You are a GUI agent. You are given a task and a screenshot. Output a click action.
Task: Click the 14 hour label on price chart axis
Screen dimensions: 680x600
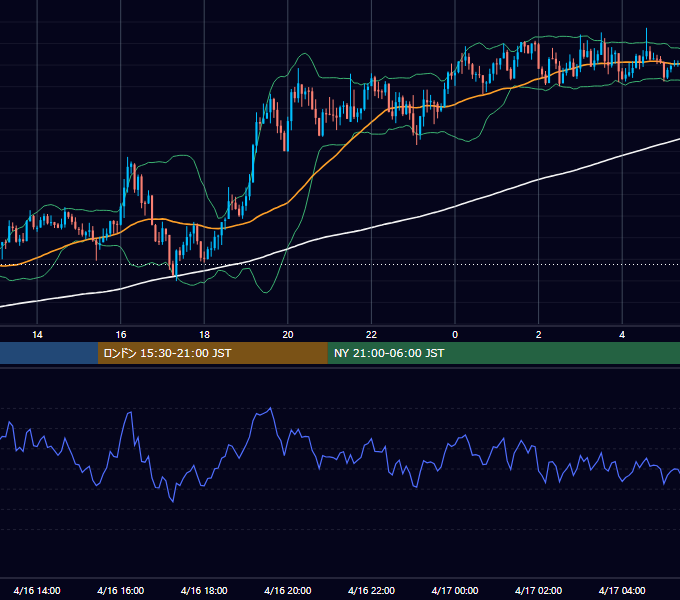[37, 335]
